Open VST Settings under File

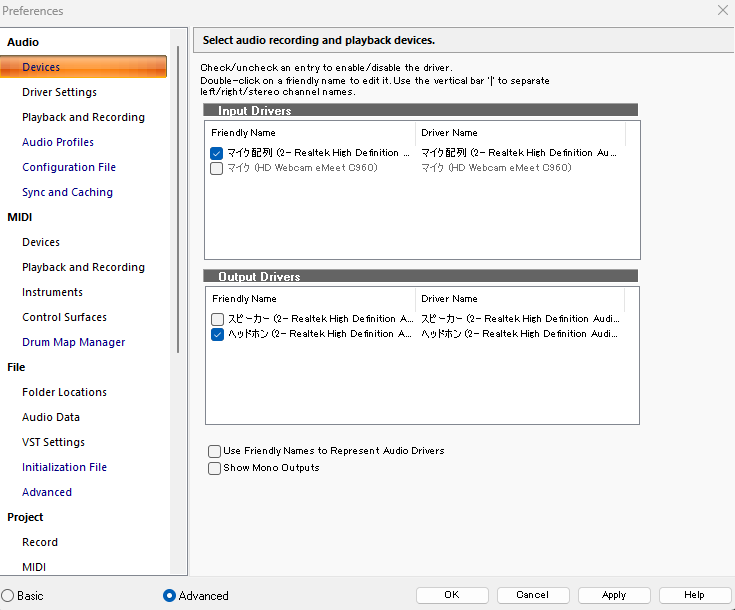pos(53,442)
